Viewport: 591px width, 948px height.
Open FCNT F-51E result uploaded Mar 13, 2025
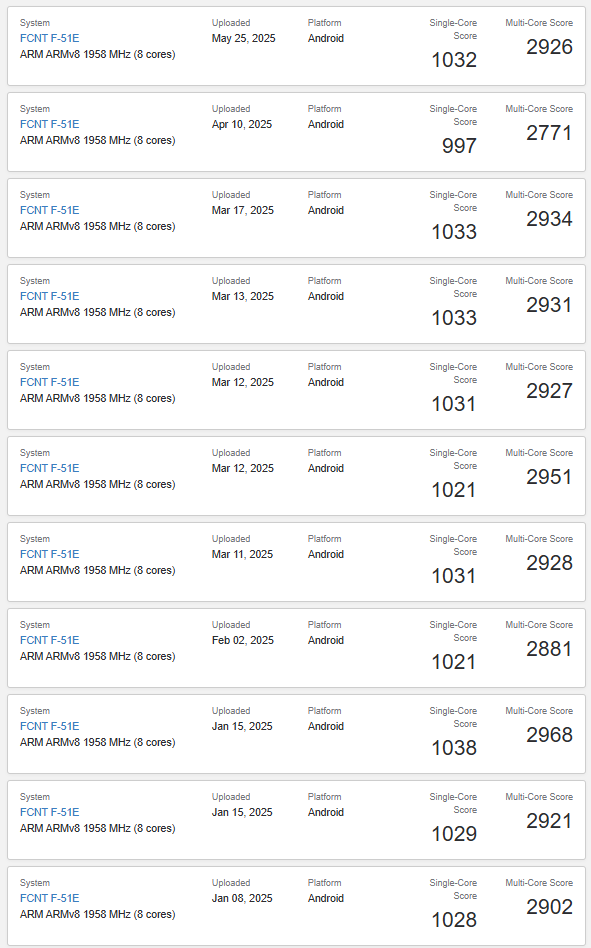tap(50, 296)
